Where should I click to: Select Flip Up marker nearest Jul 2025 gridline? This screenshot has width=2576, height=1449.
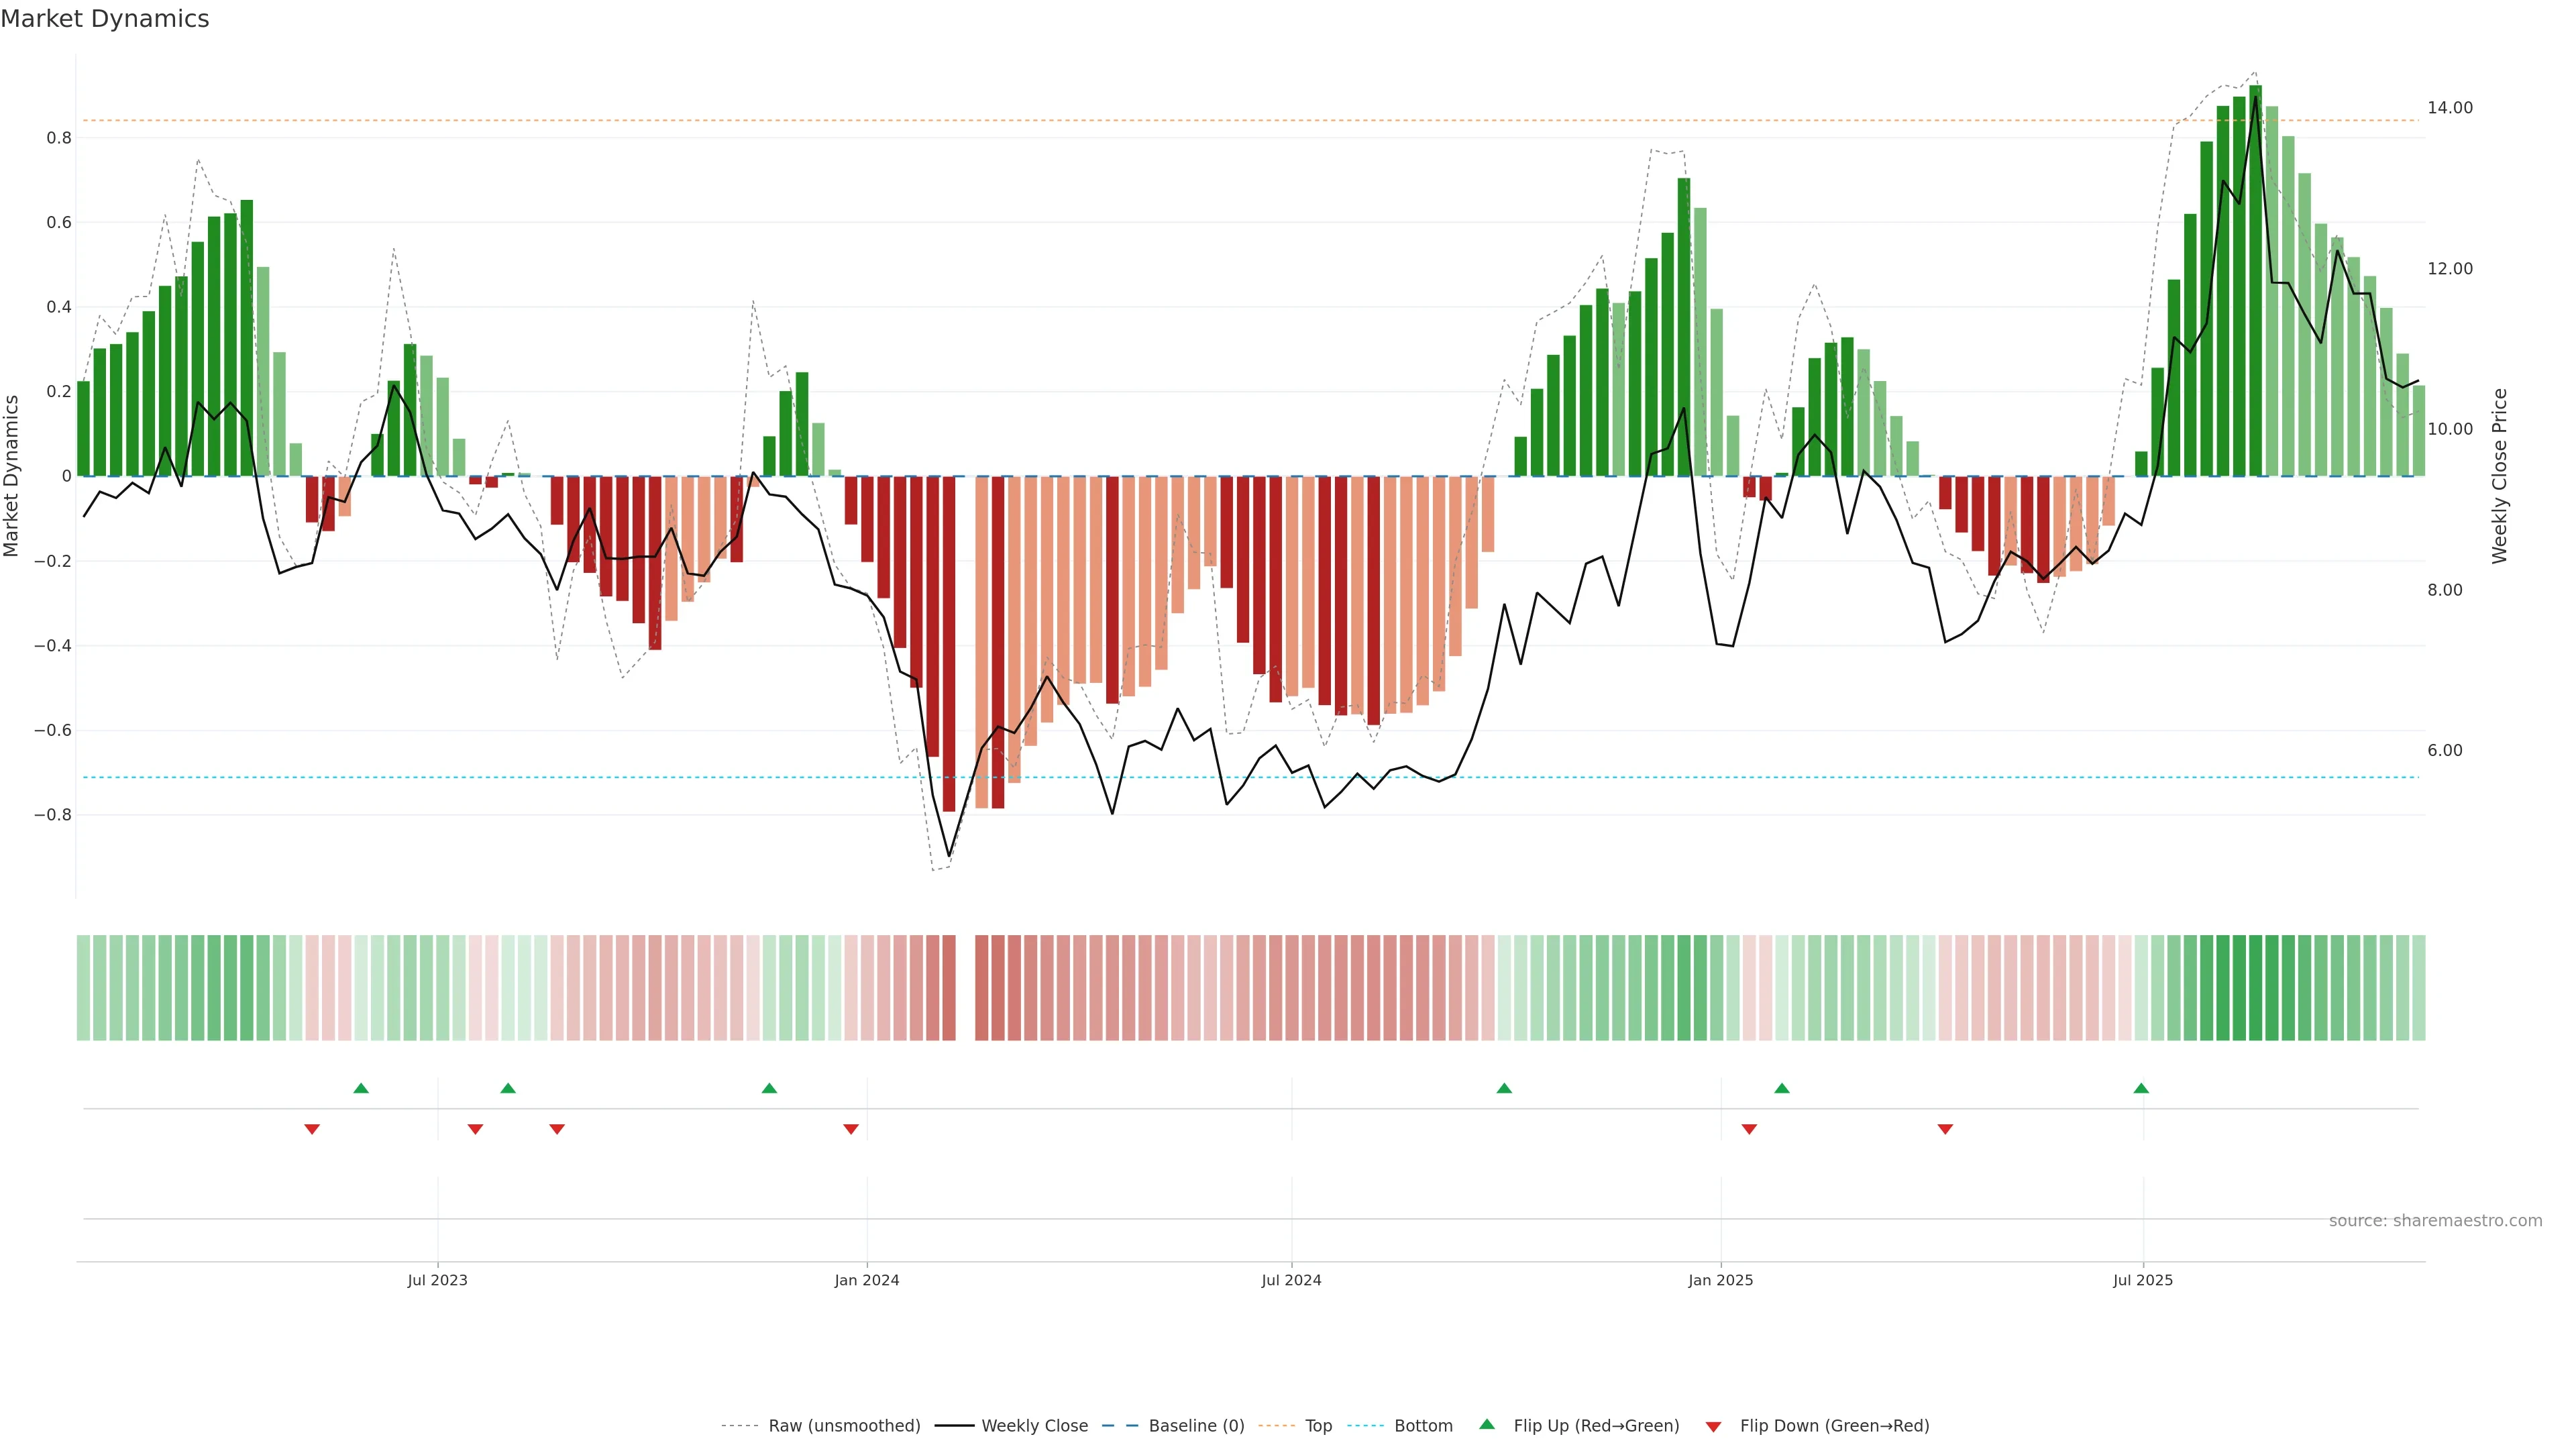(2141, 1088)
